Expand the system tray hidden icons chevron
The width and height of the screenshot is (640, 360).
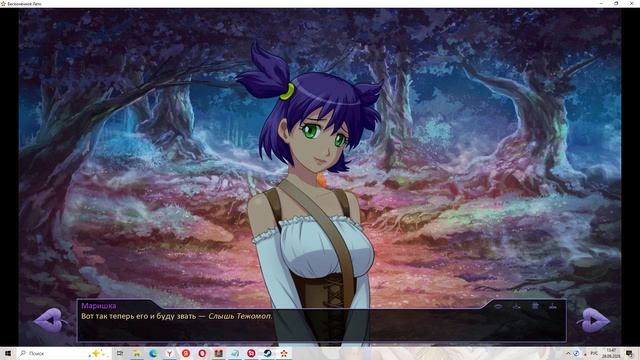pos(568,353)
